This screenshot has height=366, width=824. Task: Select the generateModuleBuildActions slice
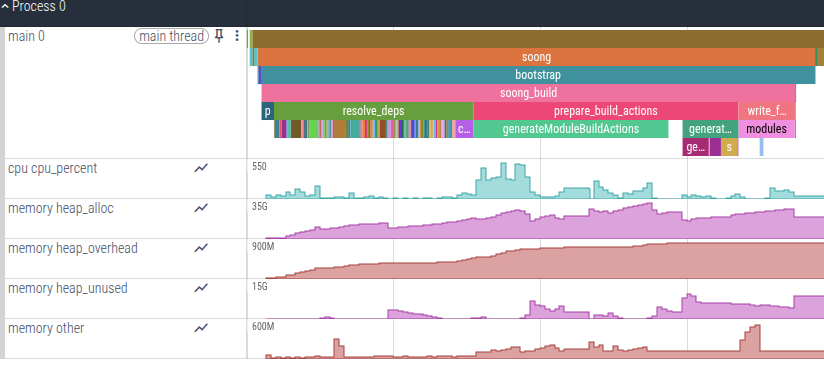(x=571, y=129)
